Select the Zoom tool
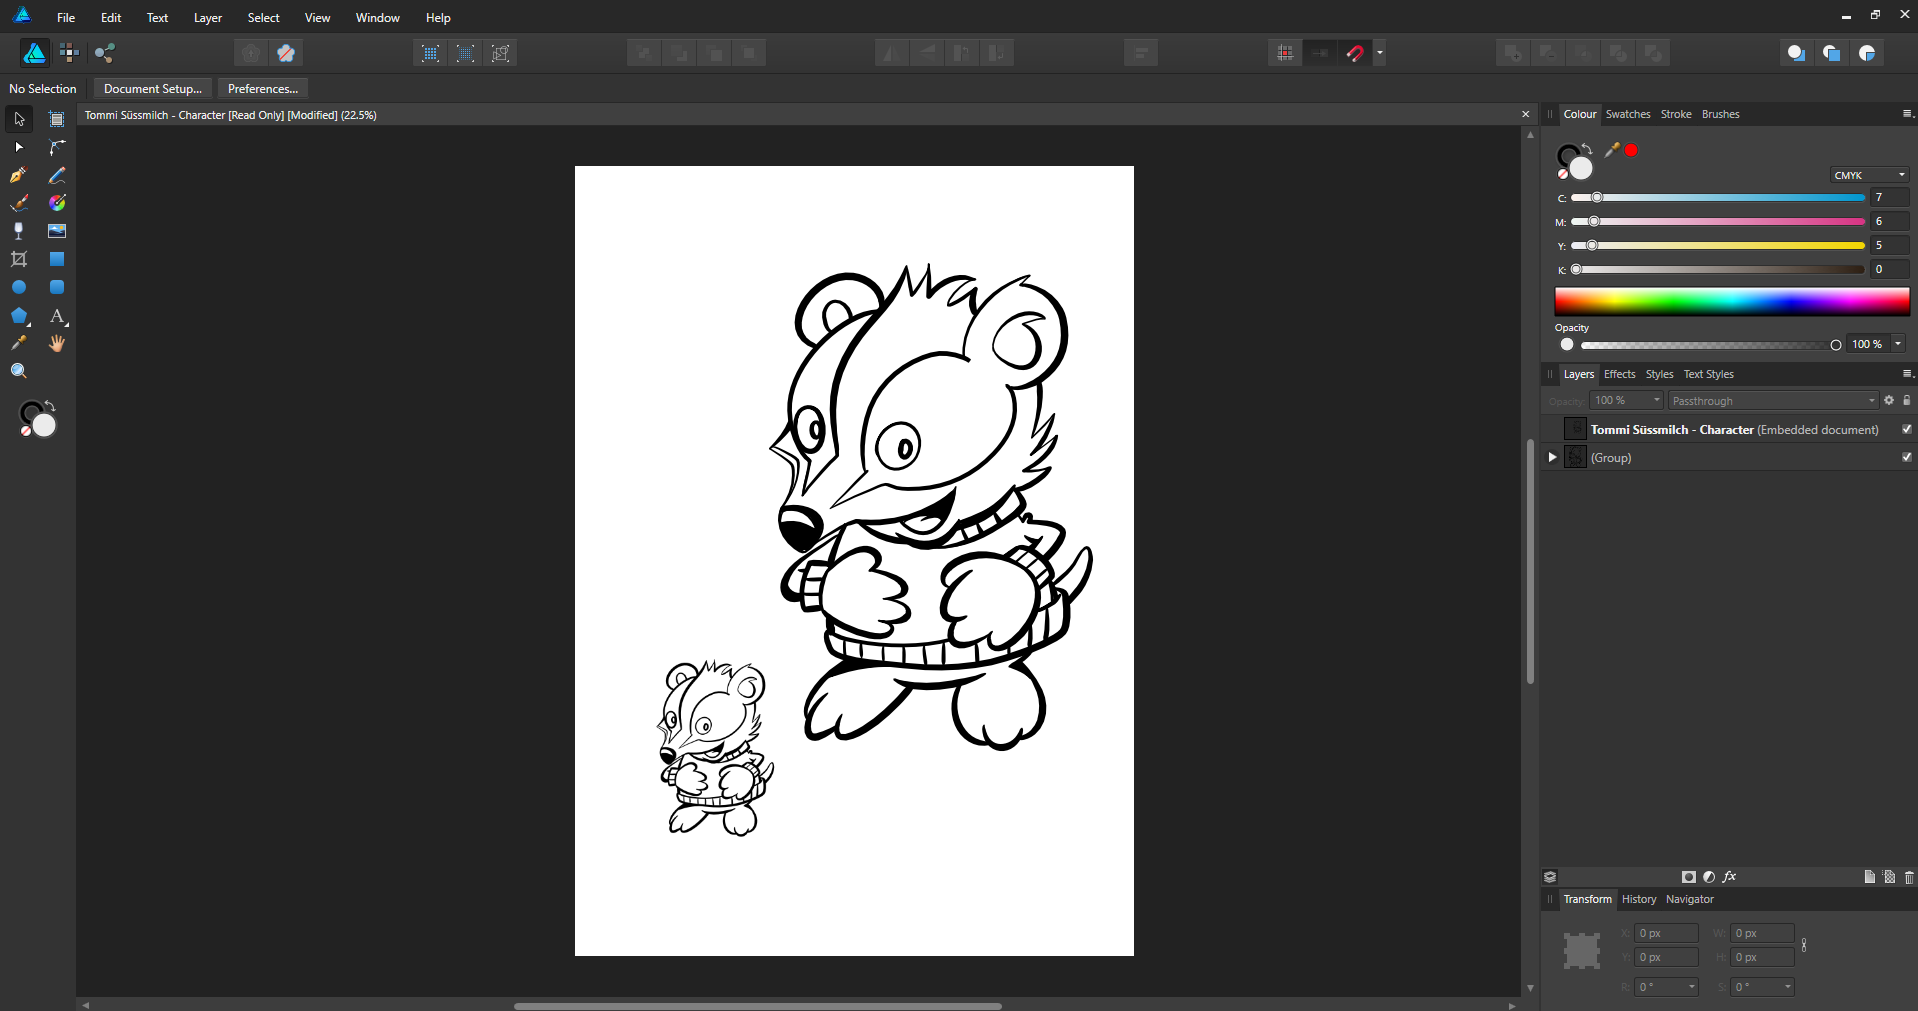The height and width of the screenshot is (1011, 1918). click(19, 371)
